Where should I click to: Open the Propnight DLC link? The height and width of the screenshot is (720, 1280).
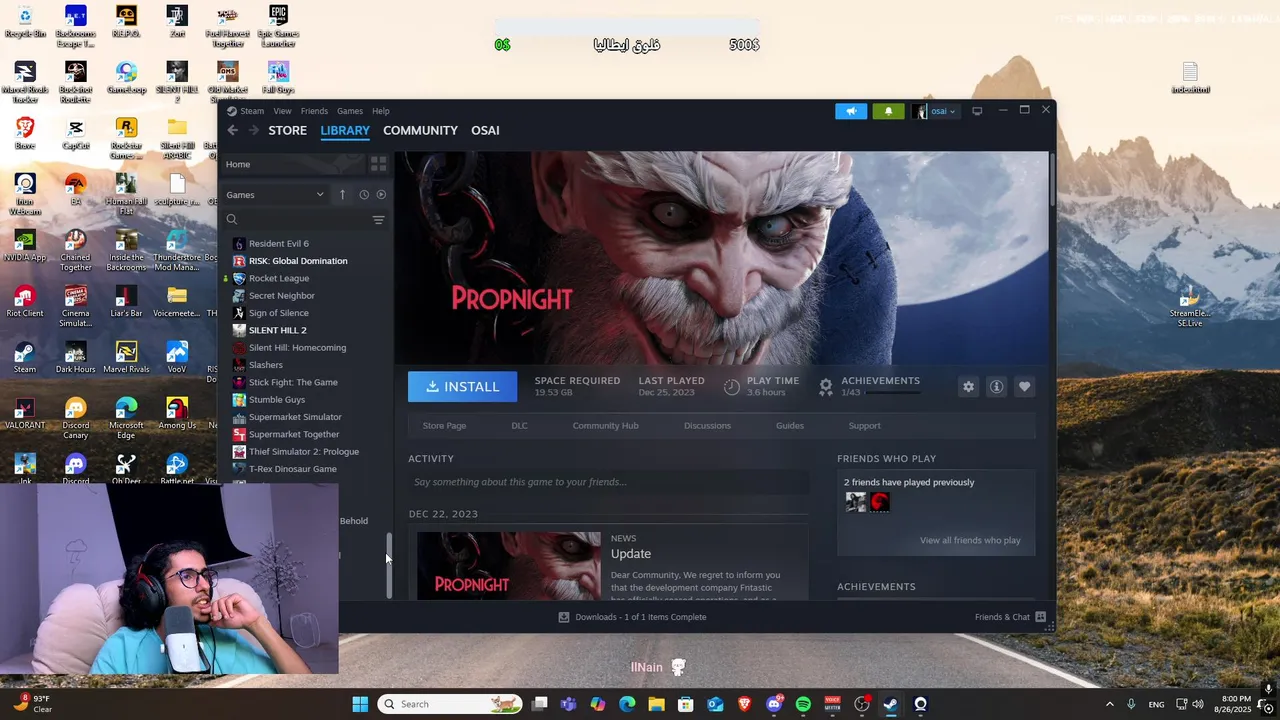tap(519, 426)
